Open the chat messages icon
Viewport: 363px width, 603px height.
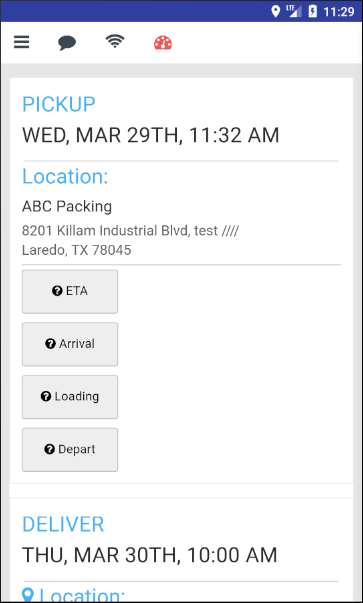click(67, 43)
